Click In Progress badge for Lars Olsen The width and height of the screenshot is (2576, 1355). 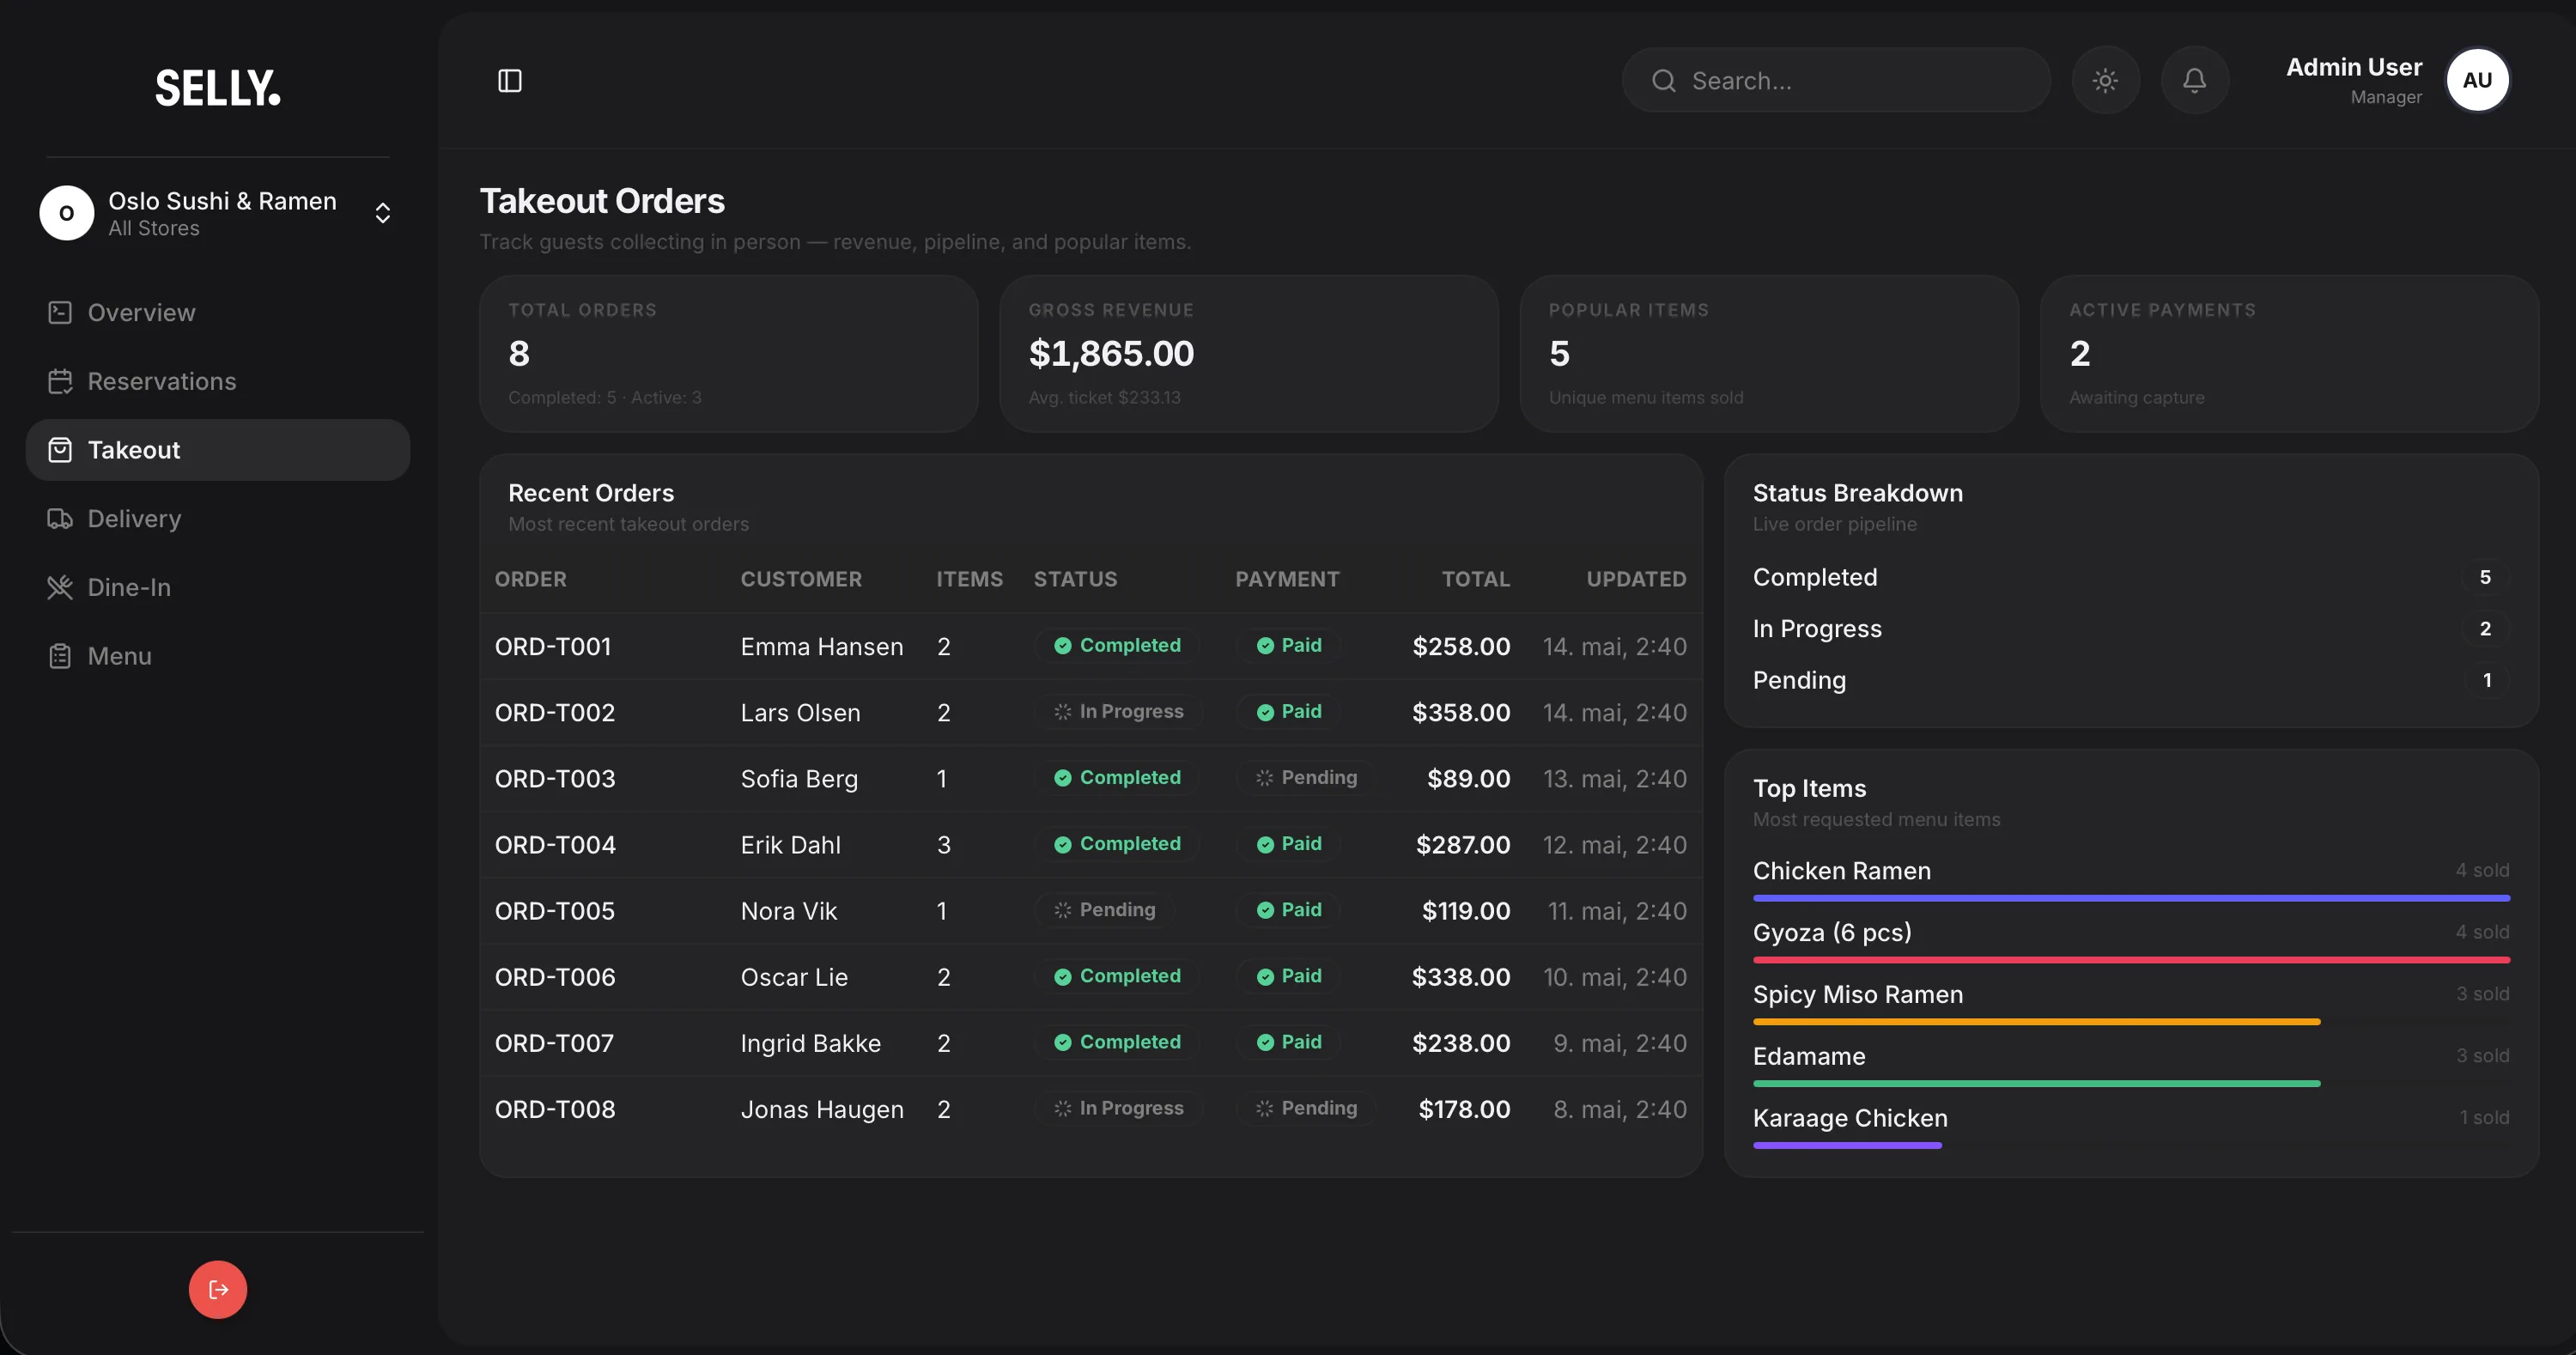(x=1118, y=712)
